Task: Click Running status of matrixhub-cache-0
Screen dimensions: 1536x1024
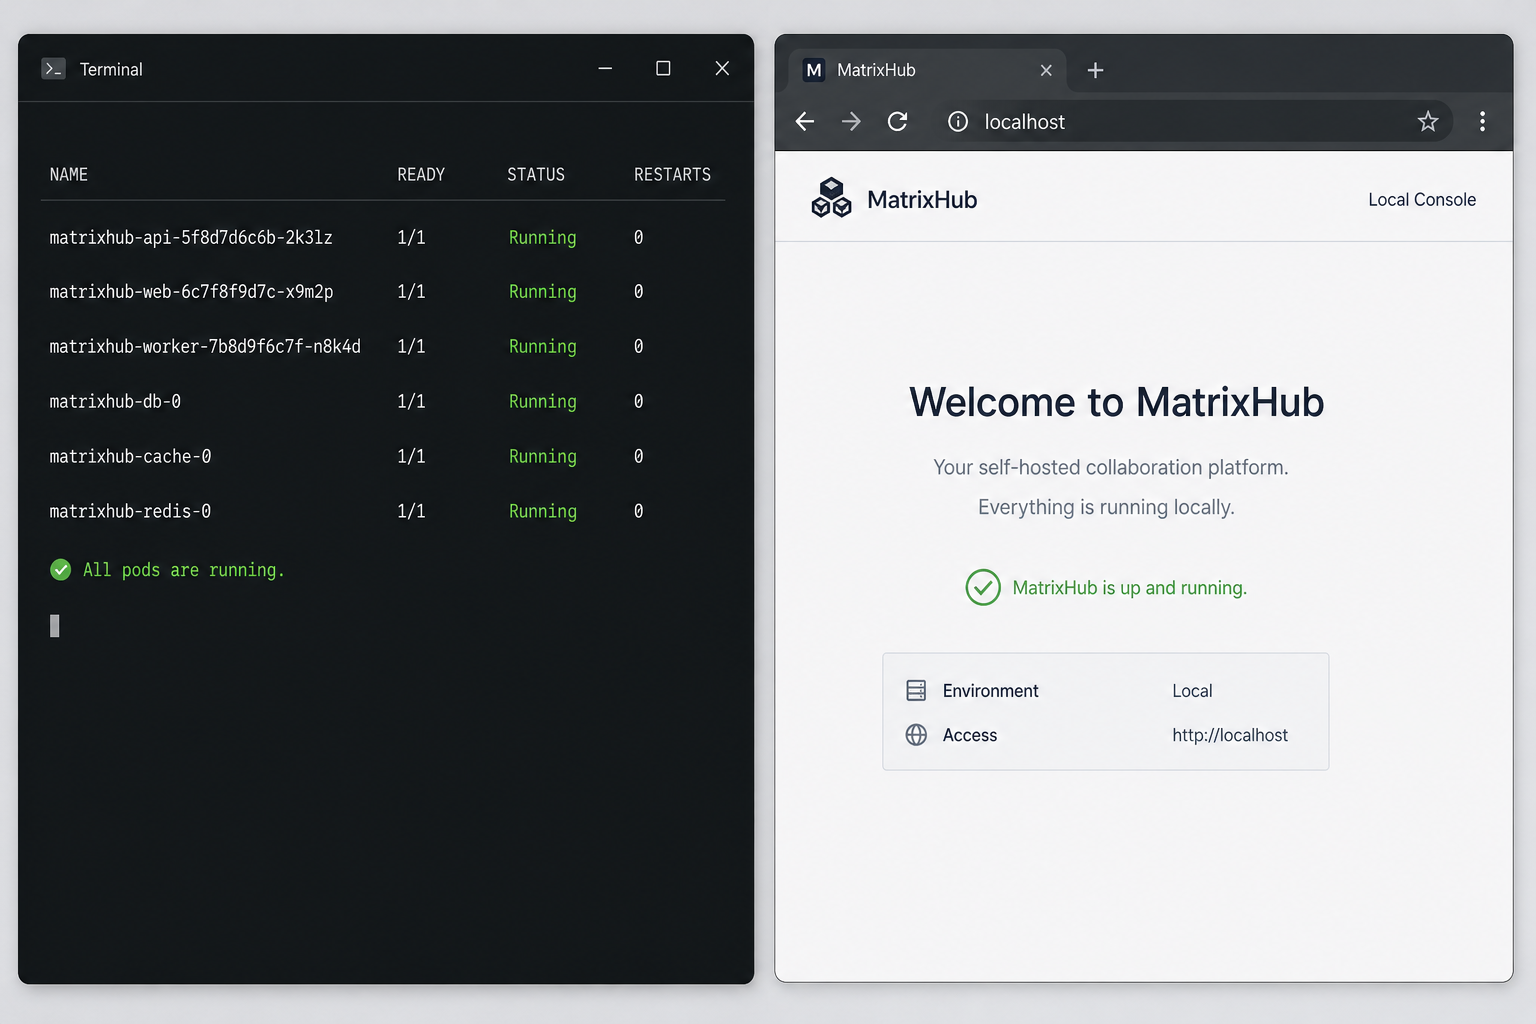Action: (x=543, y=457)
